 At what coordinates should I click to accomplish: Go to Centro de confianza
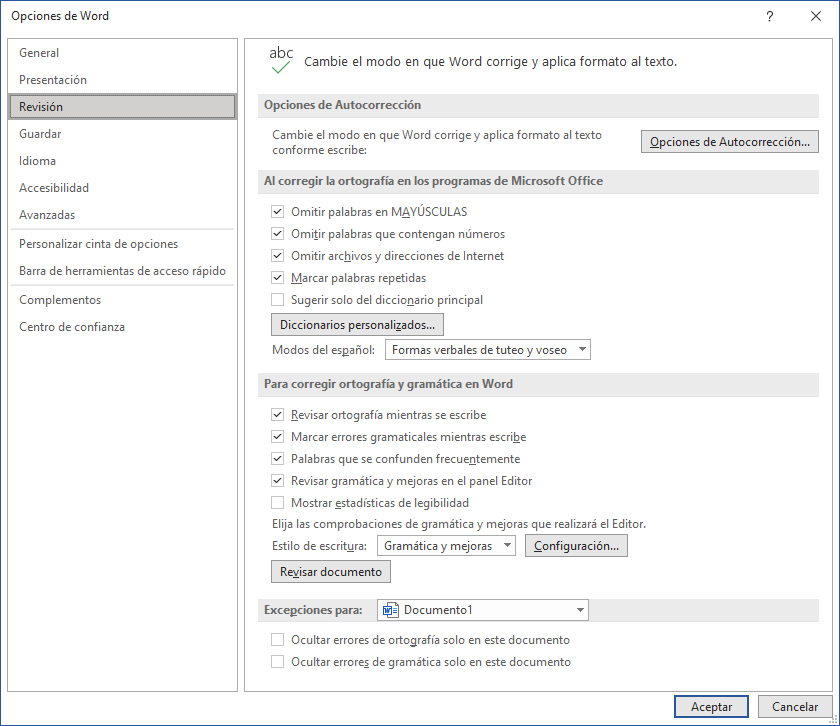coord(72,327)
